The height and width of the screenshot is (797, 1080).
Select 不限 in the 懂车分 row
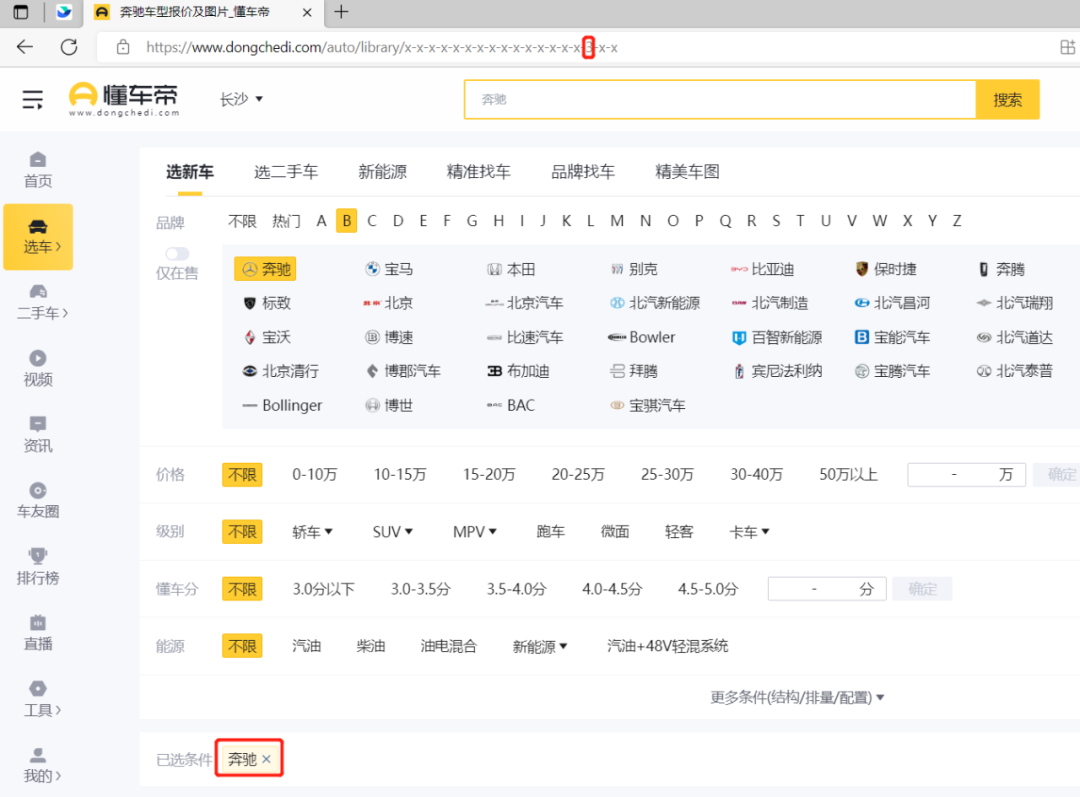point(242,589)
